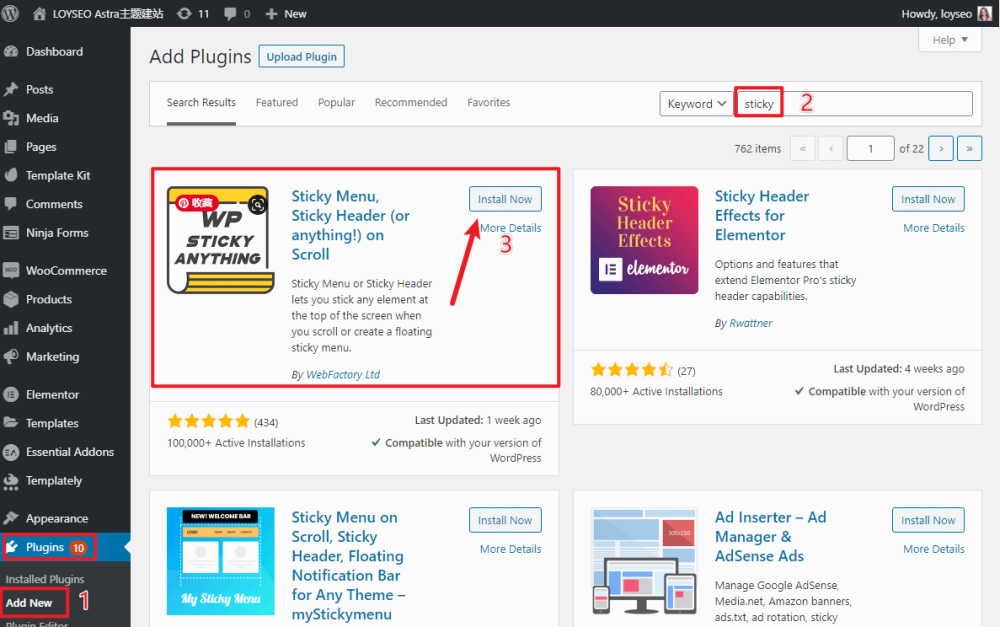Open Ad Inserter – Ad Manager title link
This screenshot has height=627, width=1000.
(770, 536)
